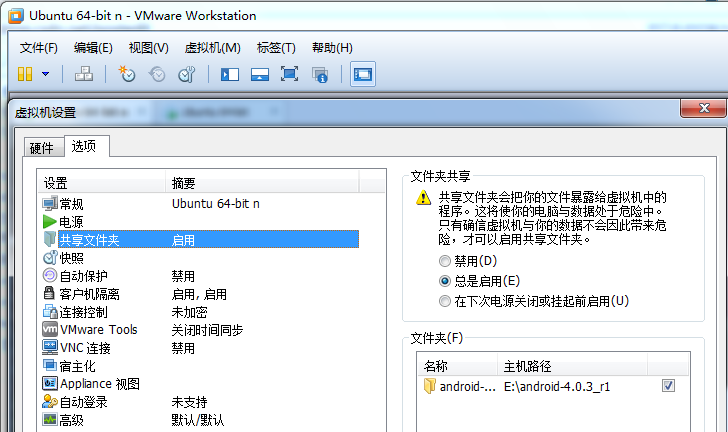Click the 自动保护 clock icon
This screenshot has width=728, height=432.
click(x=50, y=275)
